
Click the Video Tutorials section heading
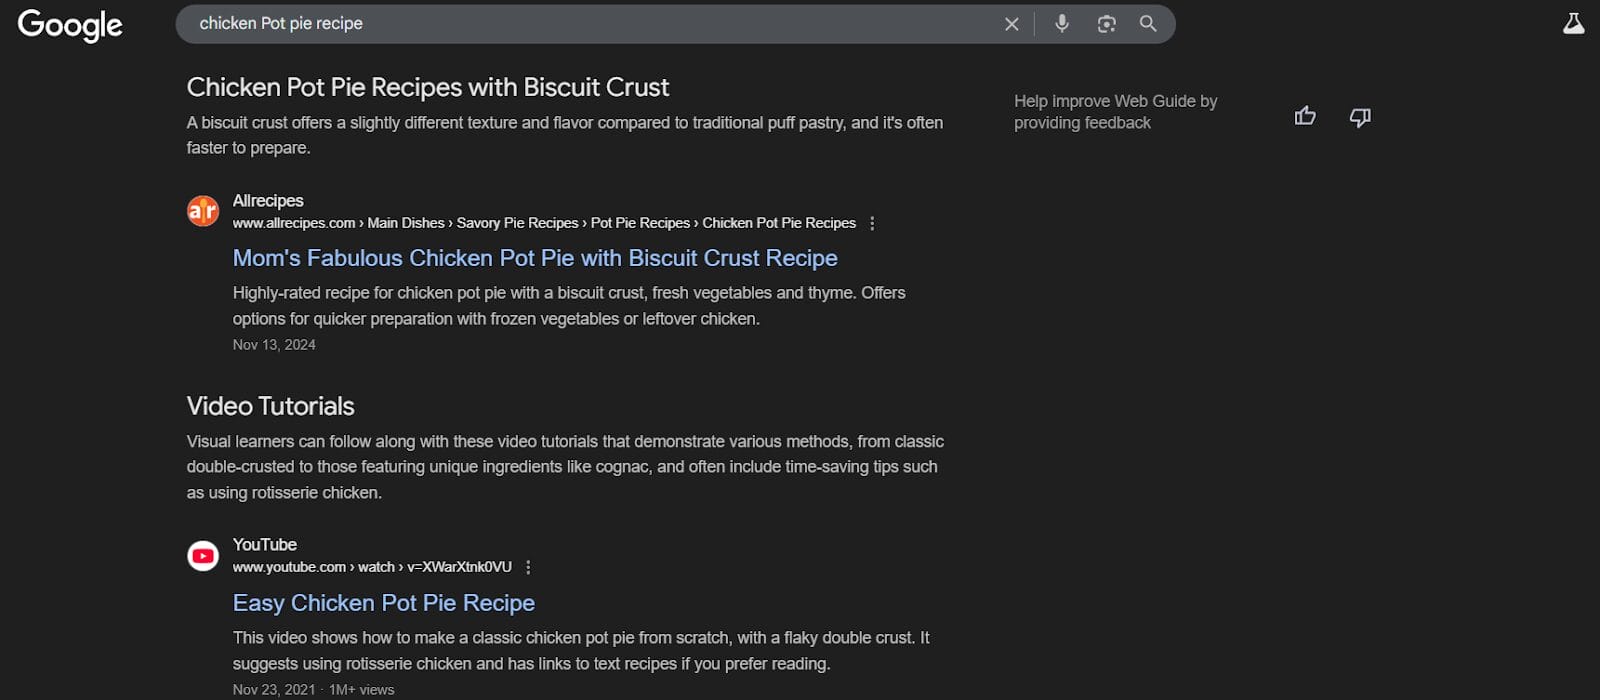[270, 406]
